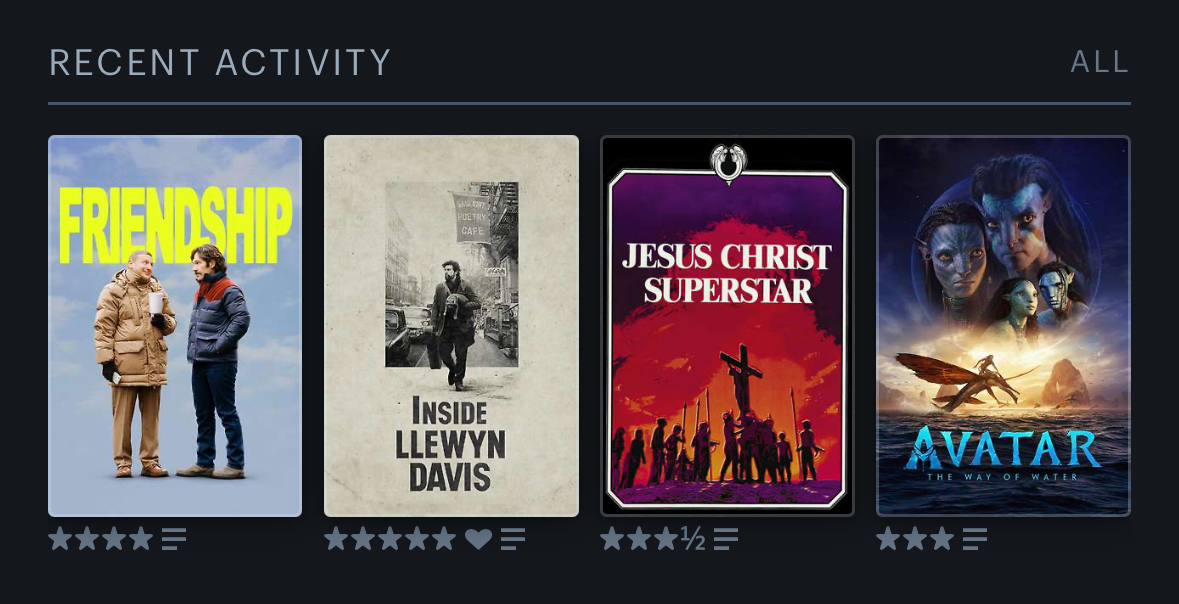1179x604 pixels.
Task: Open the review icon under Friendship
Action: pos(174,539)
